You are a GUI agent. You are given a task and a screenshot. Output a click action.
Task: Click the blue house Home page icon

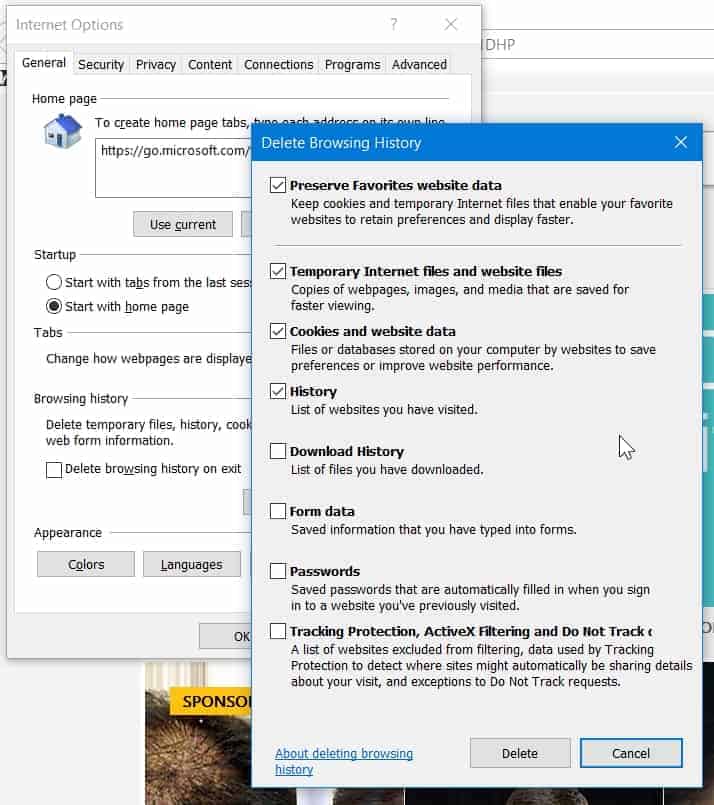coord(62,131)
